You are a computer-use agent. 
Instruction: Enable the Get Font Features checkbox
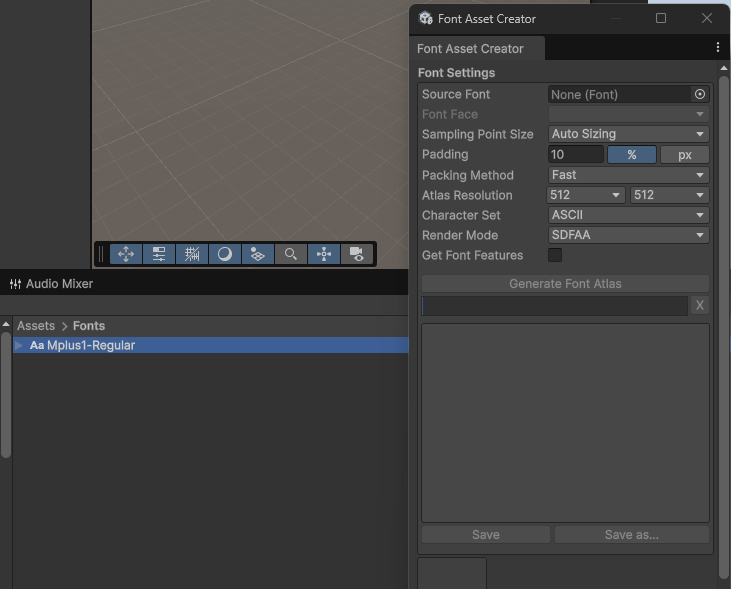[x=555, y=255]
